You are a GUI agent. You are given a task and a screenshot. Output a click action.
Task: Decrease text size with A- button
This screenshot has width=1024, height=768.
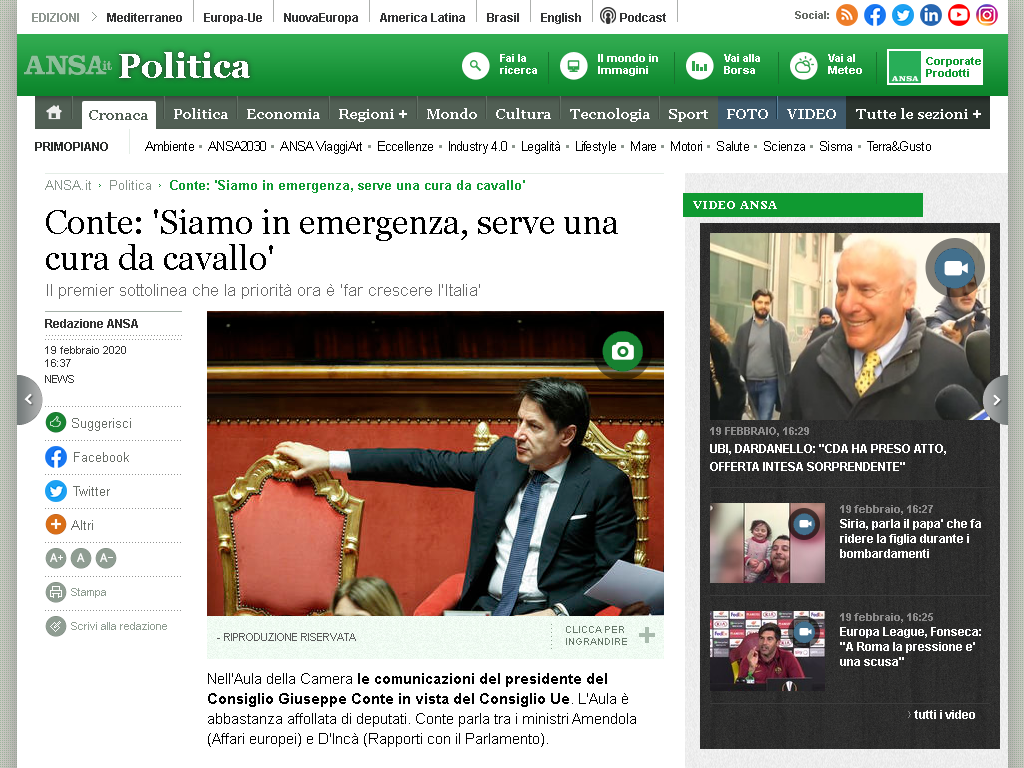pos(106,558)
